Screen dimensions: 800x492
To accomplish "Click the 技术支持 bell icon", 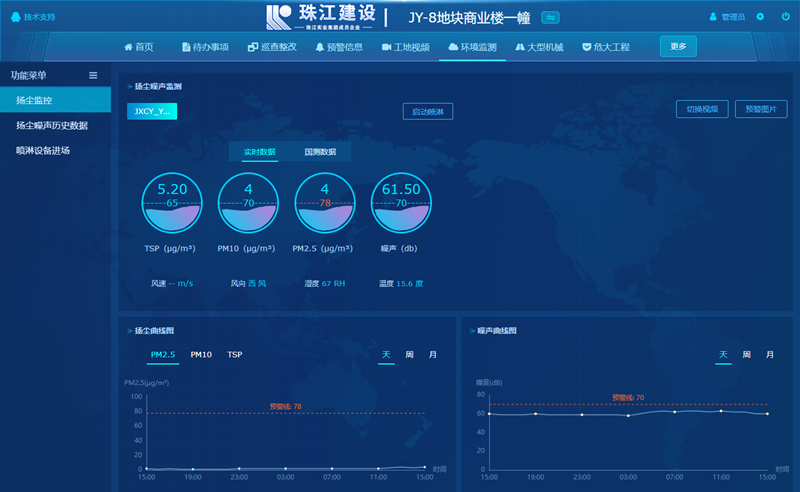I will tap(16, 17).
